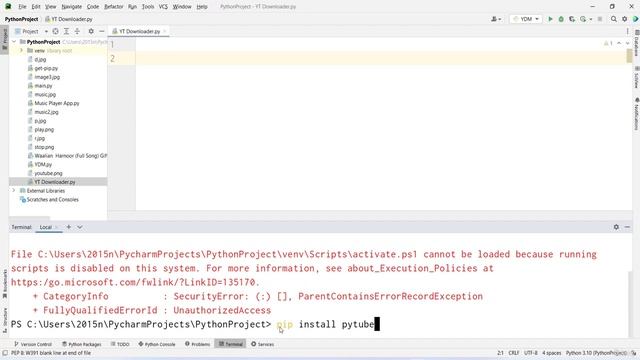Toggle tool window bars icon at bottom-left corner
This screenshot has width=640, height=360.
click(4, 353)
